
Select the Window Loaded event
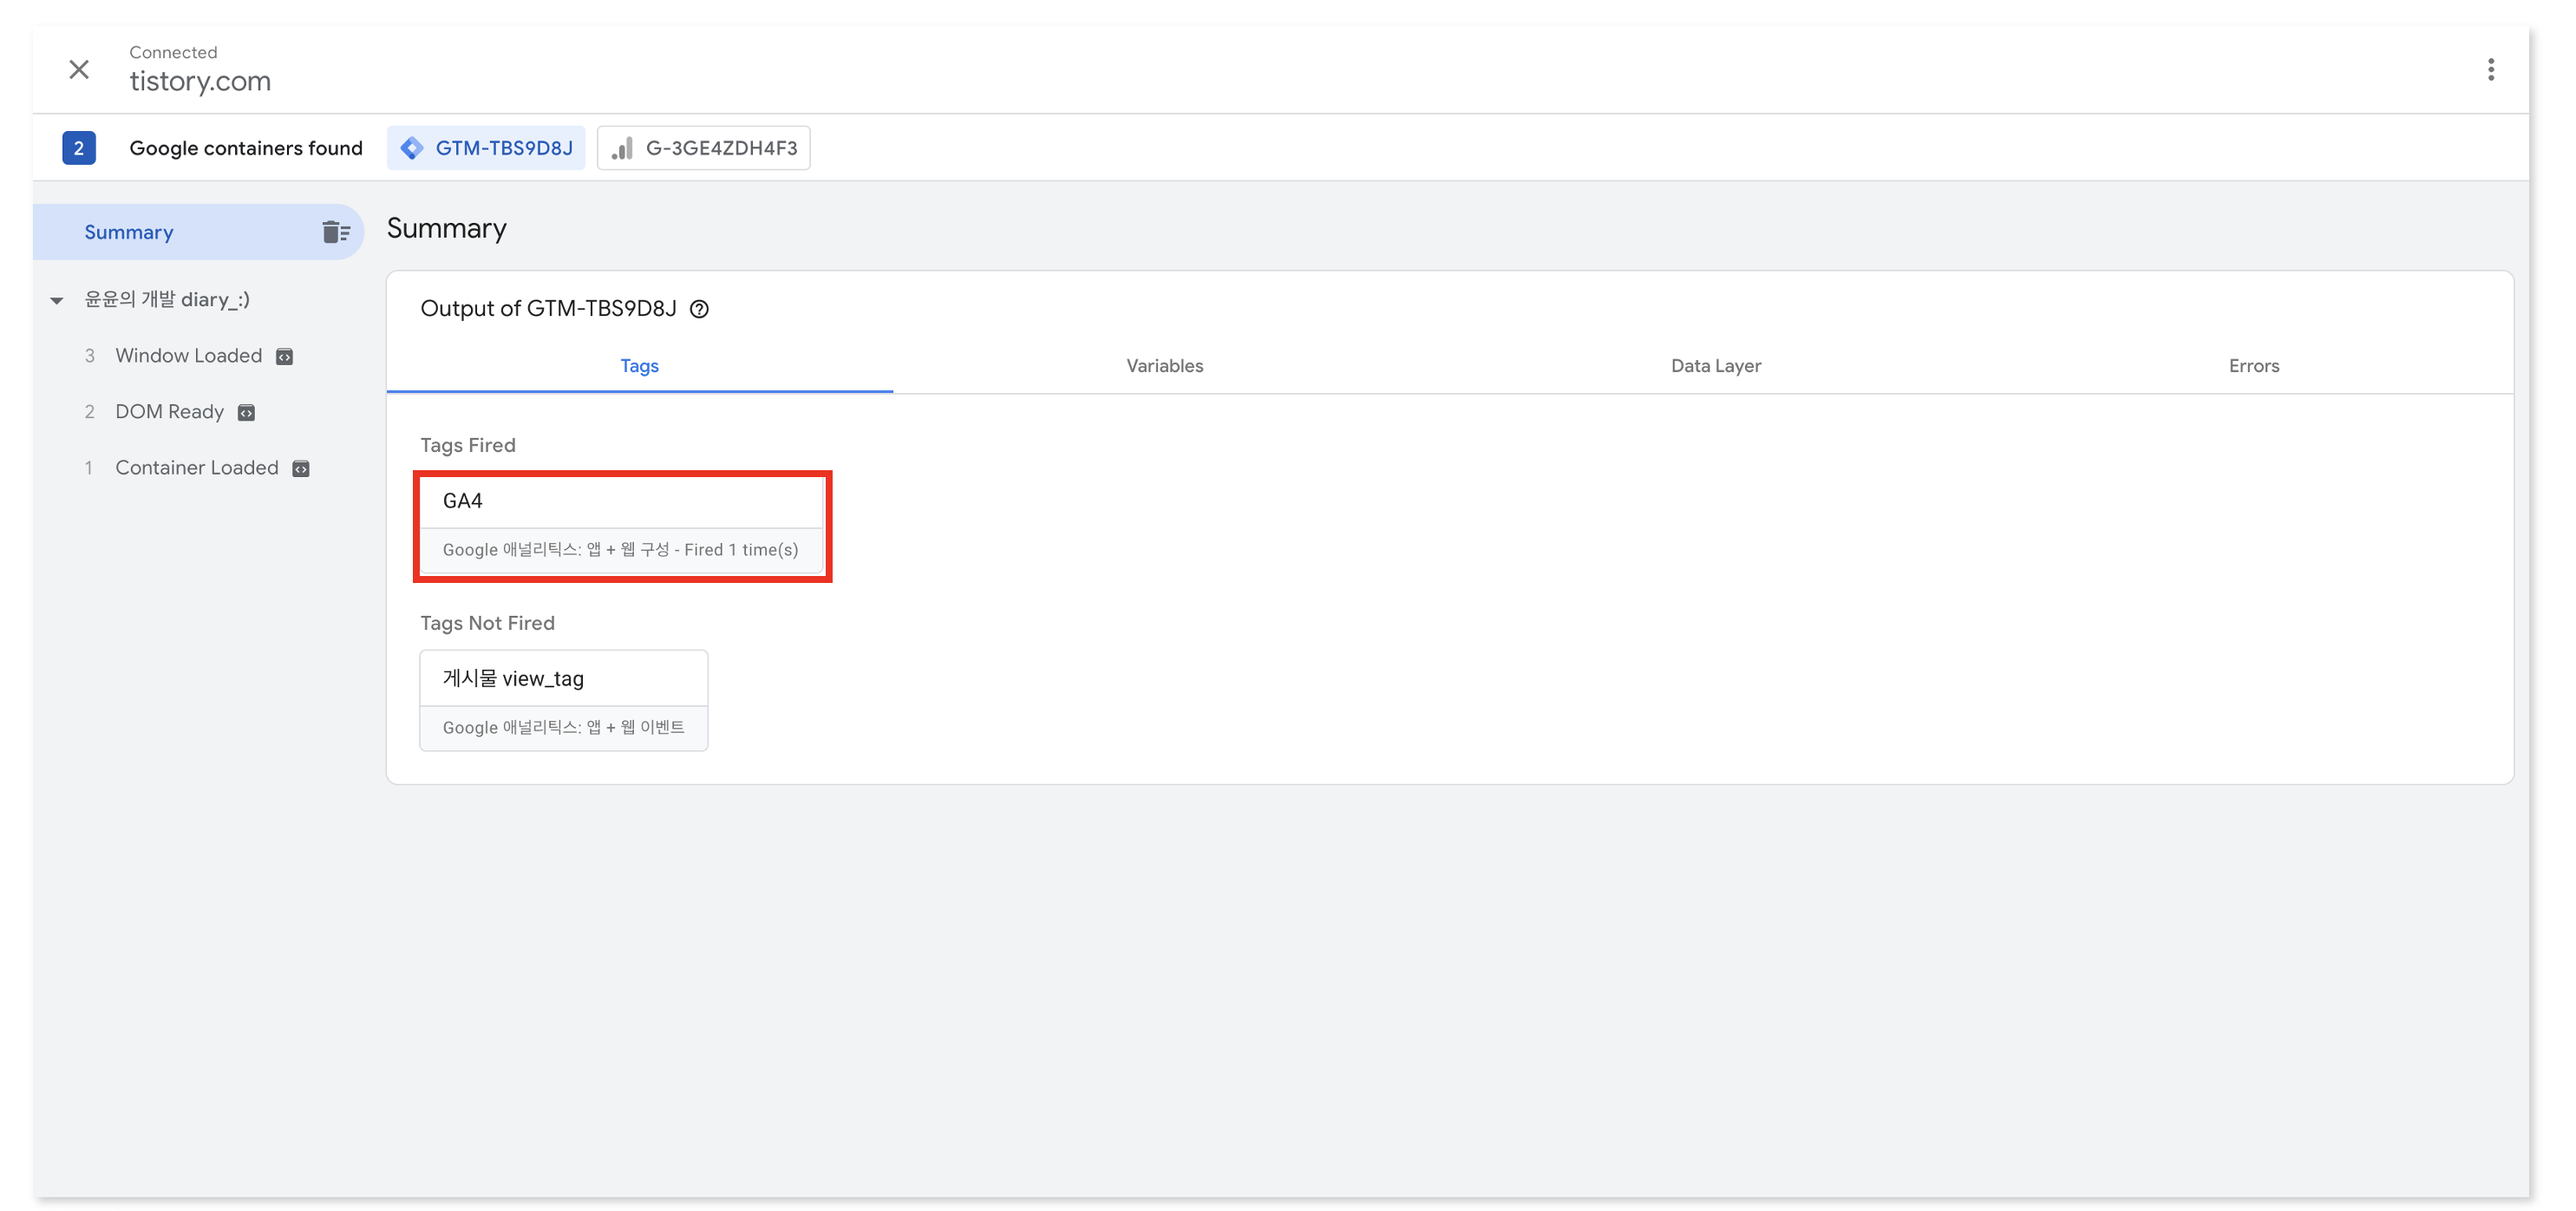(188, 356)
